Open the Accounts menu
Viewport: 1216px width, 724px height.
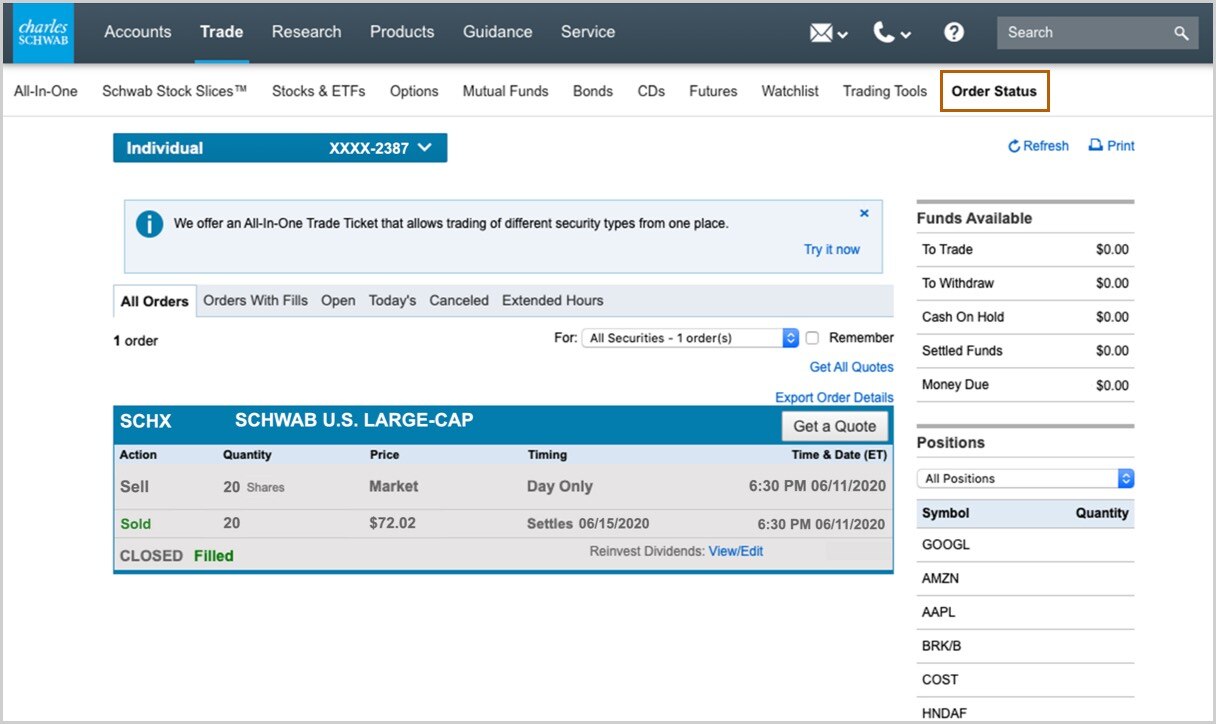138,32
